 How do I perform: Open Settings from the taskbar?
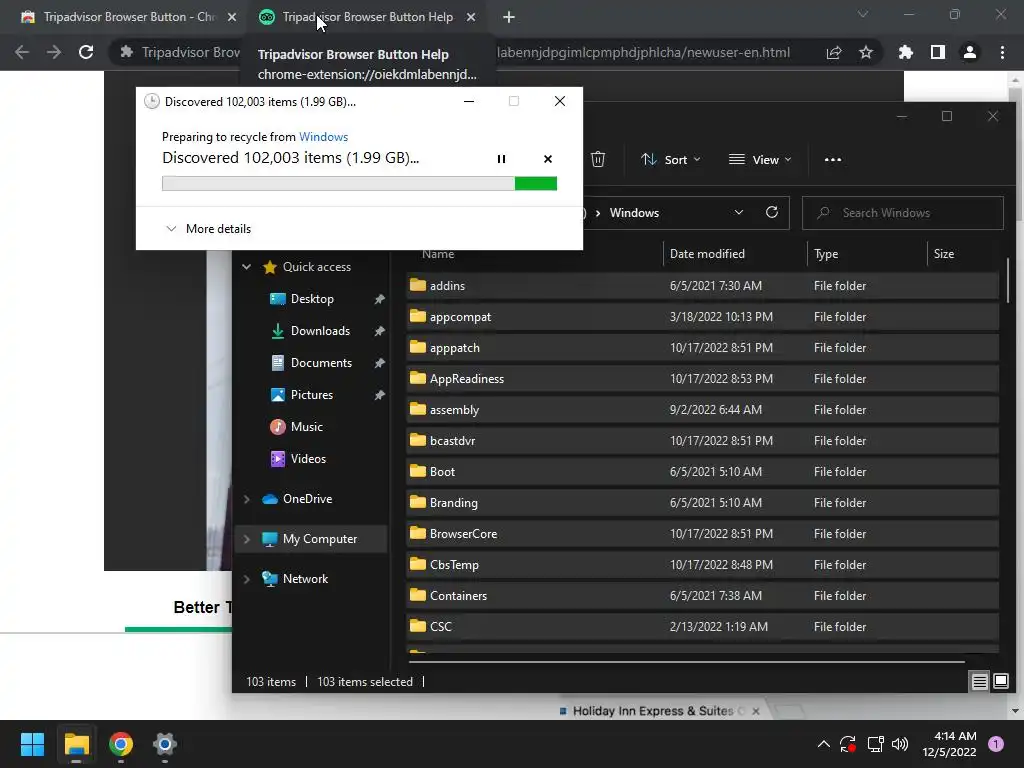coord(165,744)
